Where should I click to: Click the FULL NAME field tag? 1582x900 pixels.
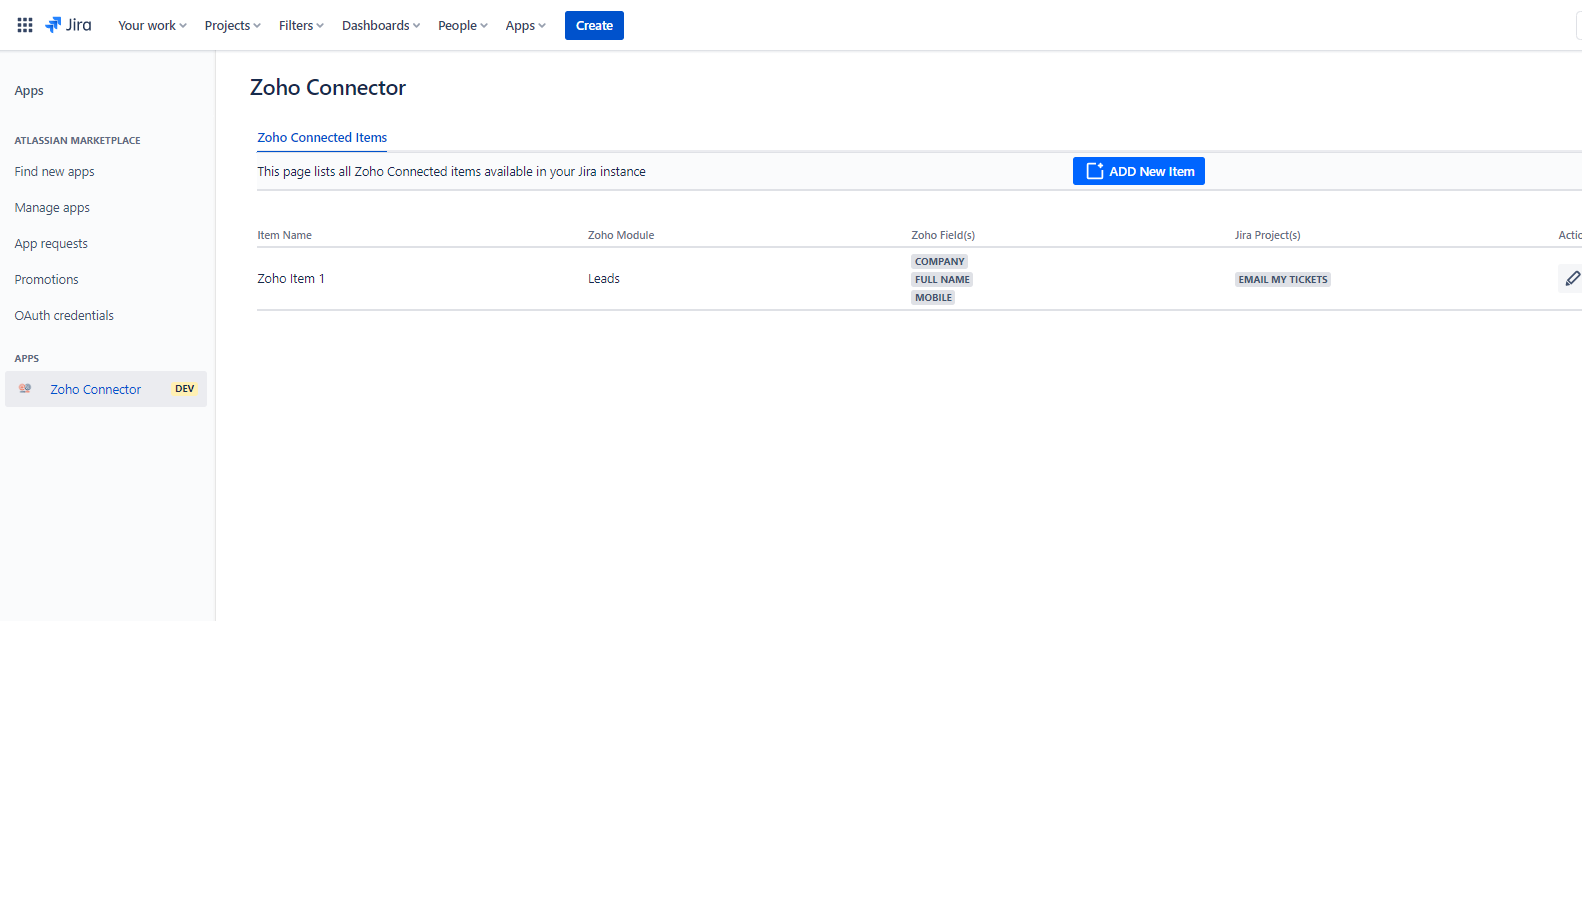[942, 280]
